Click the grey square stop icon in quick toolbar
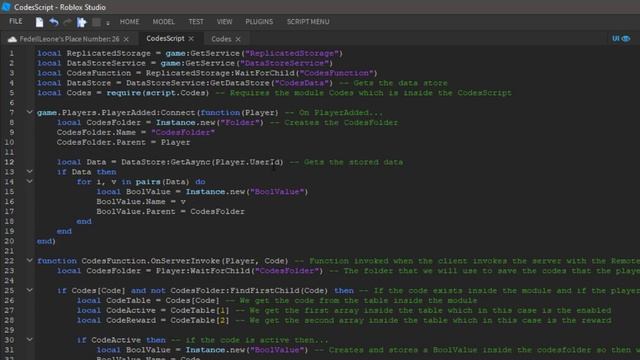The image size is (640, 360). [x=96, y=22]
